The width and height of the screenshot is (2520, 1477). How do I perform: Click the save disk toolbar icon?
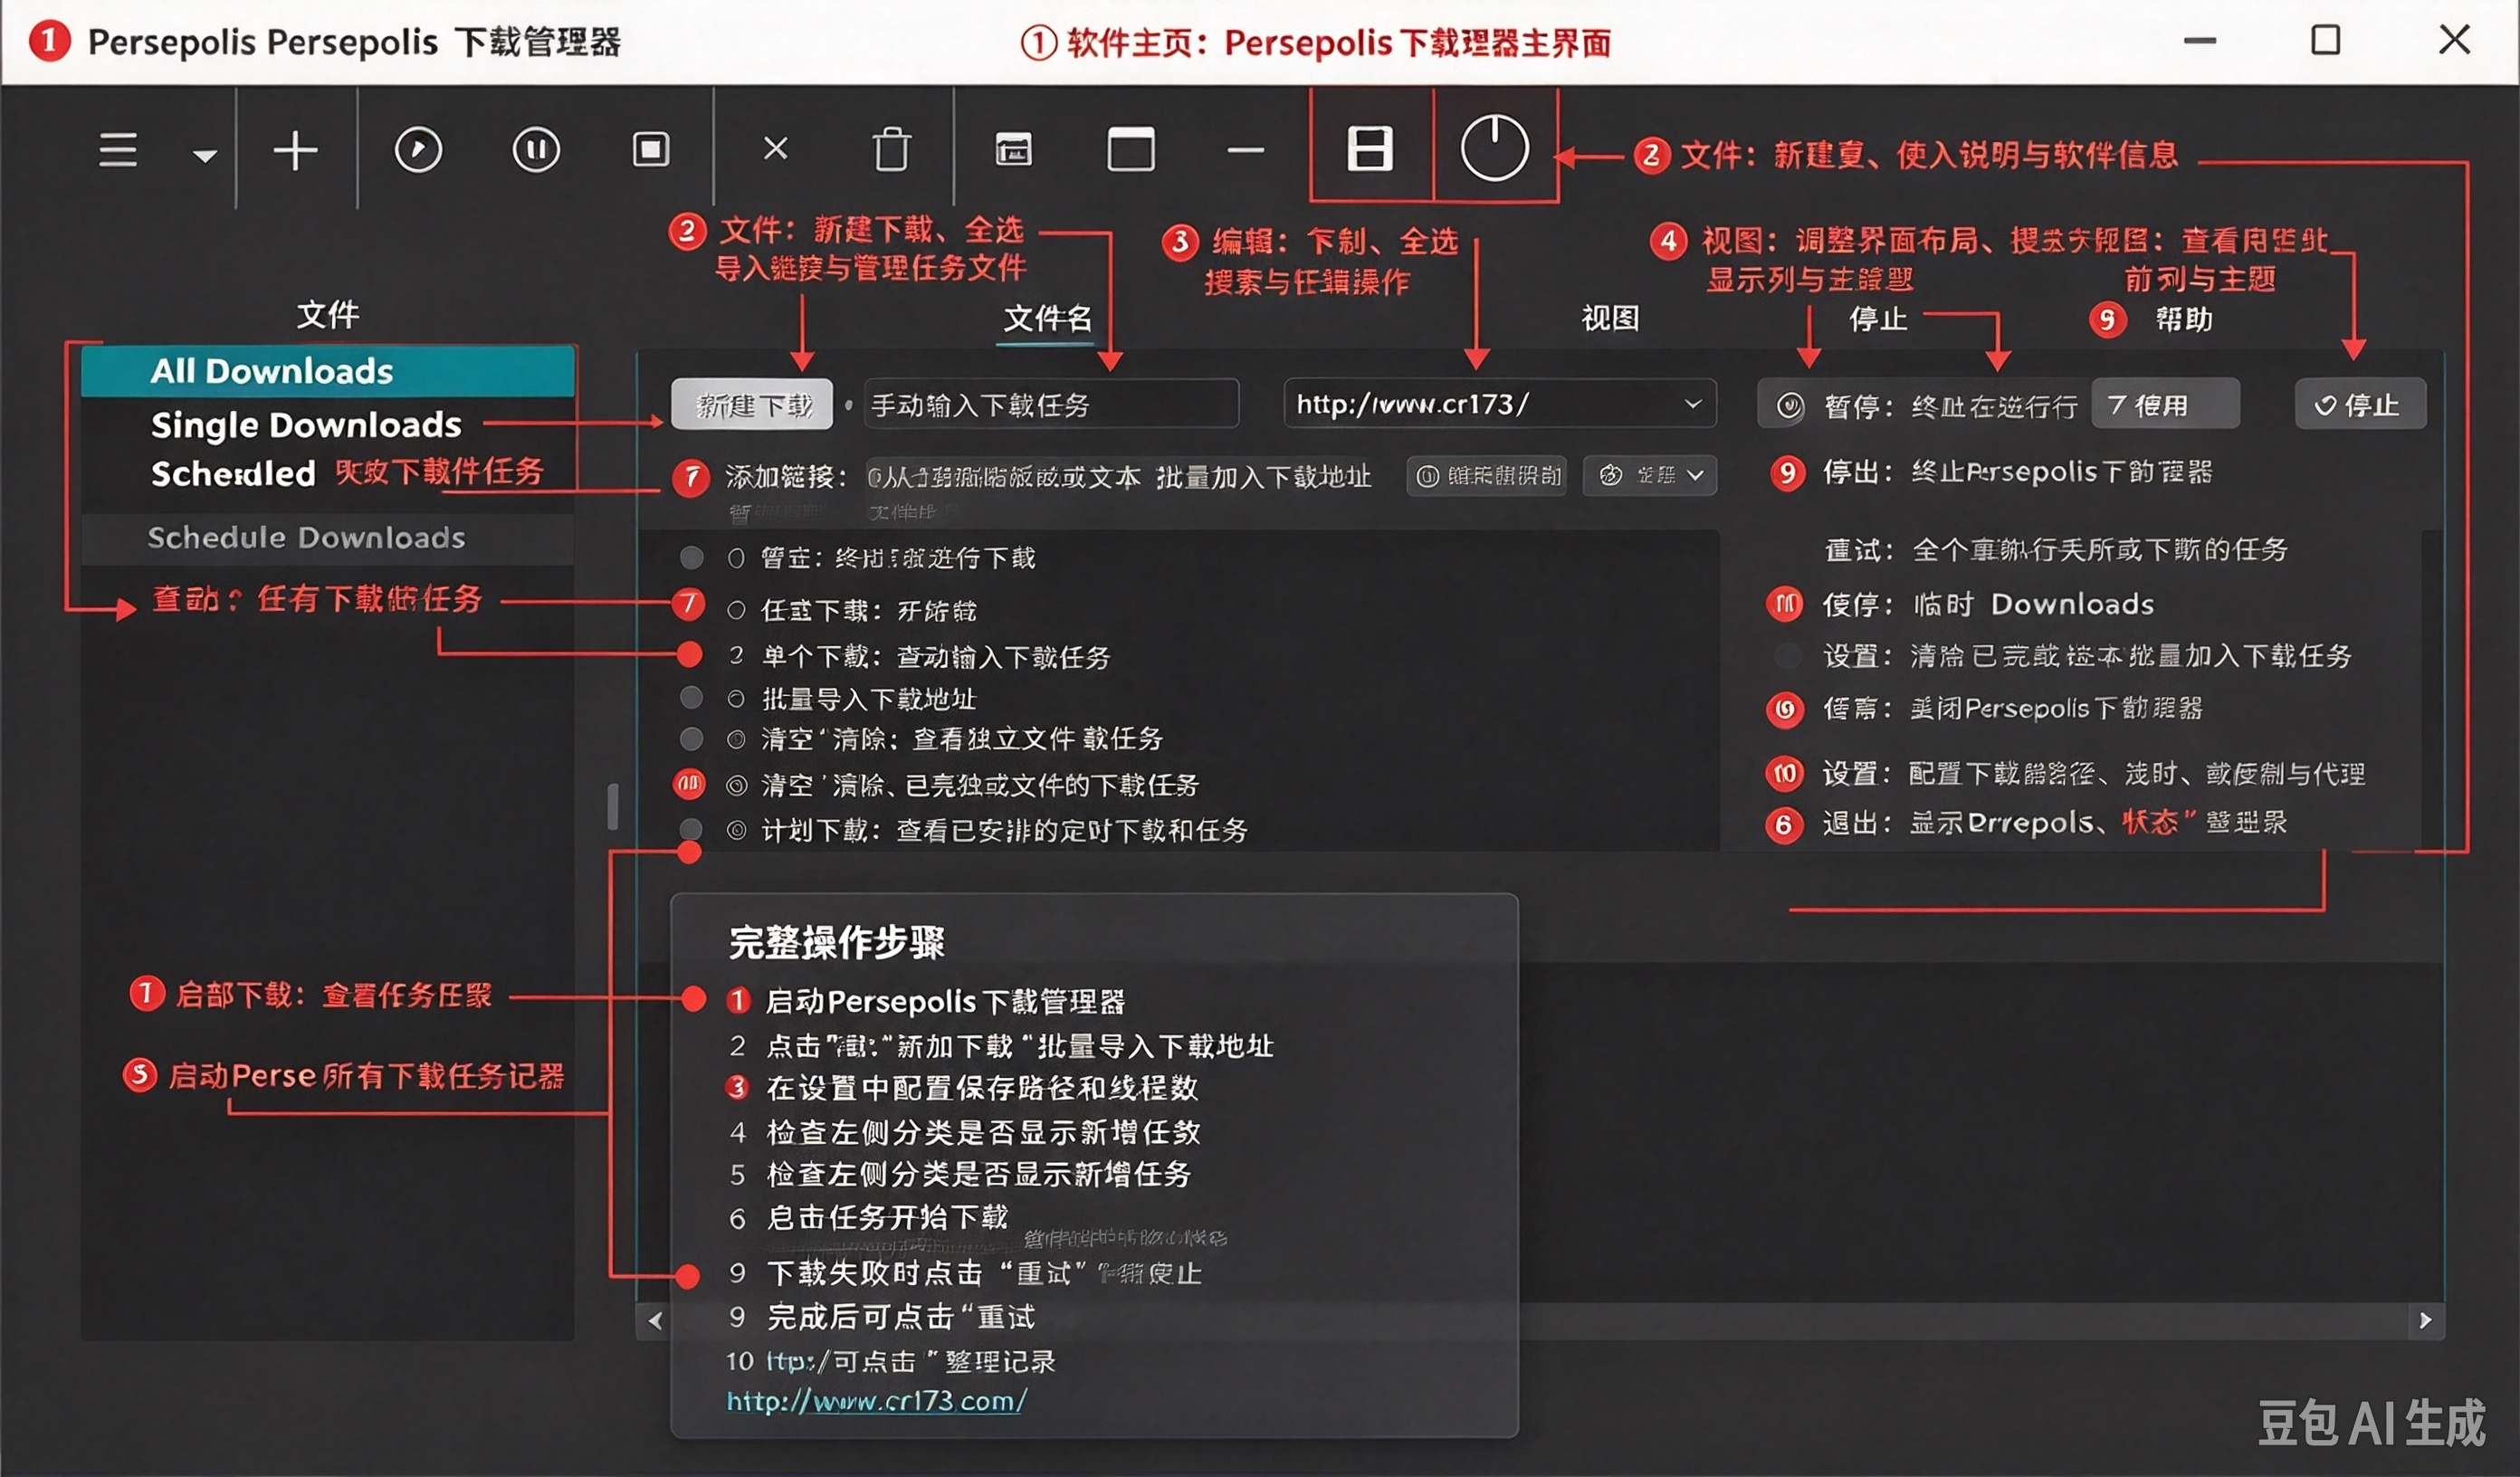[1370, 150]
